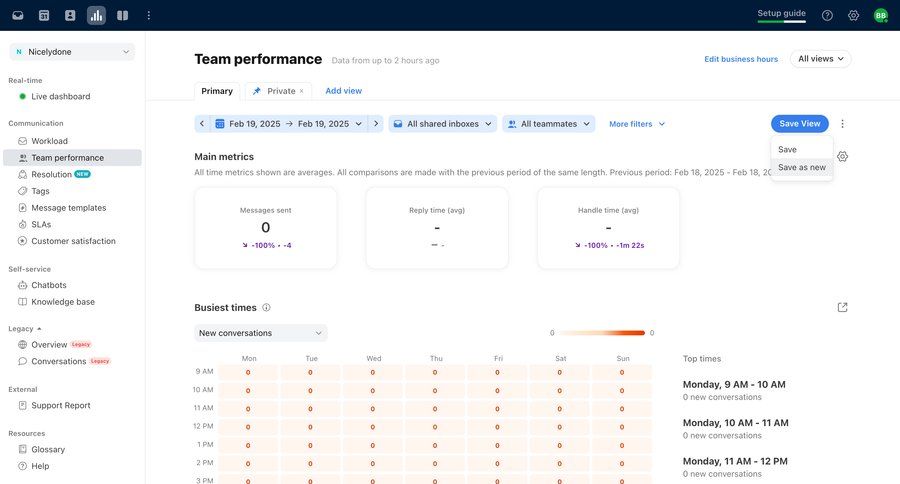Click info icon next to Busiest times

point(266,308)
